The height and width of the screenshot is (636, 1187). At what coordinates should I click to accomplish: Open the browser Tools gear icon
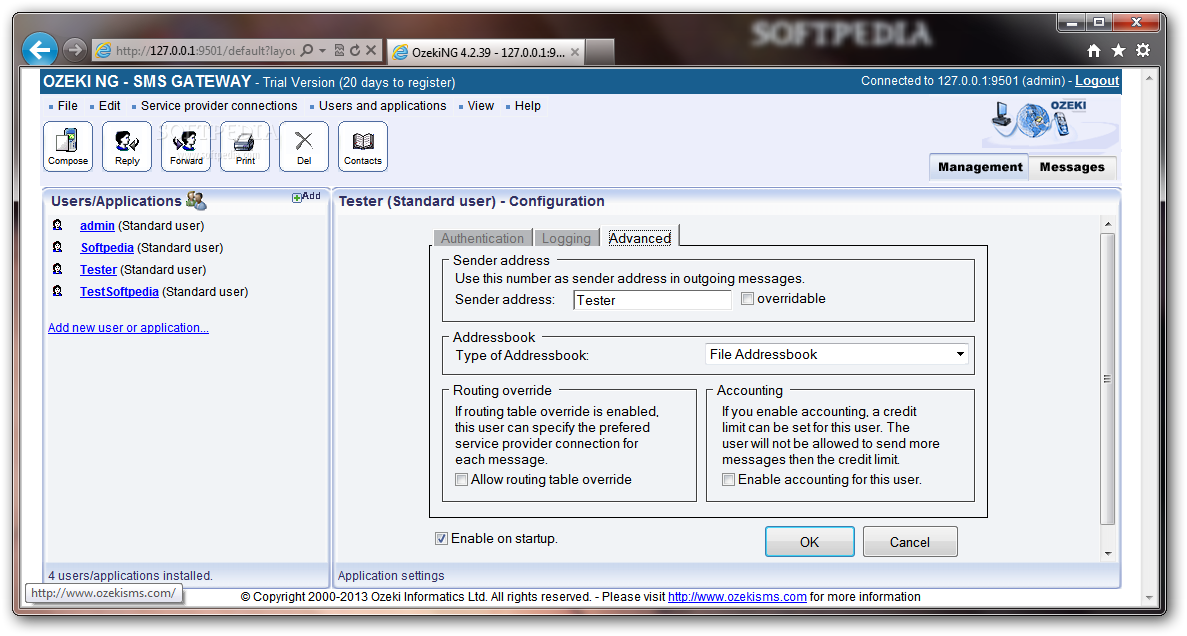1143,51
